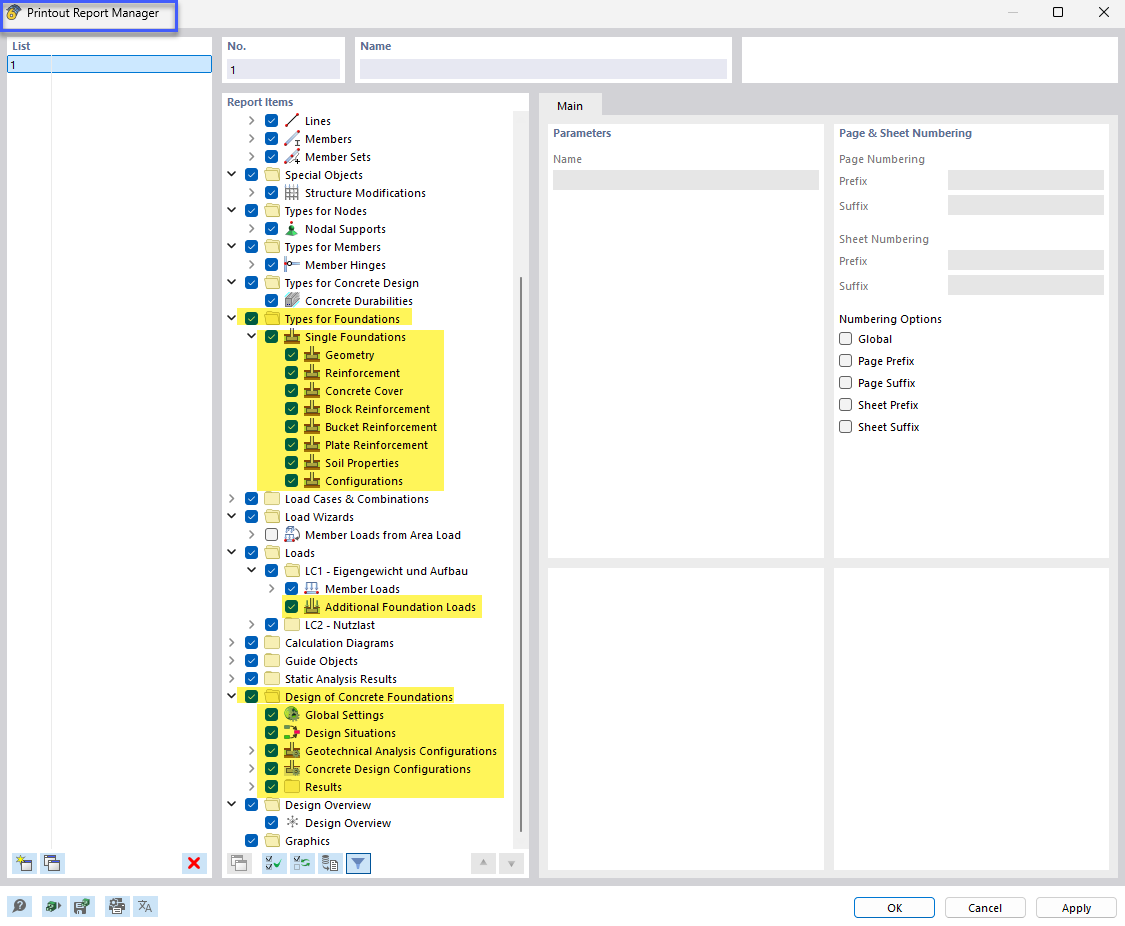
Task: Click the new printout report icon under List
Action: point(22,863)
